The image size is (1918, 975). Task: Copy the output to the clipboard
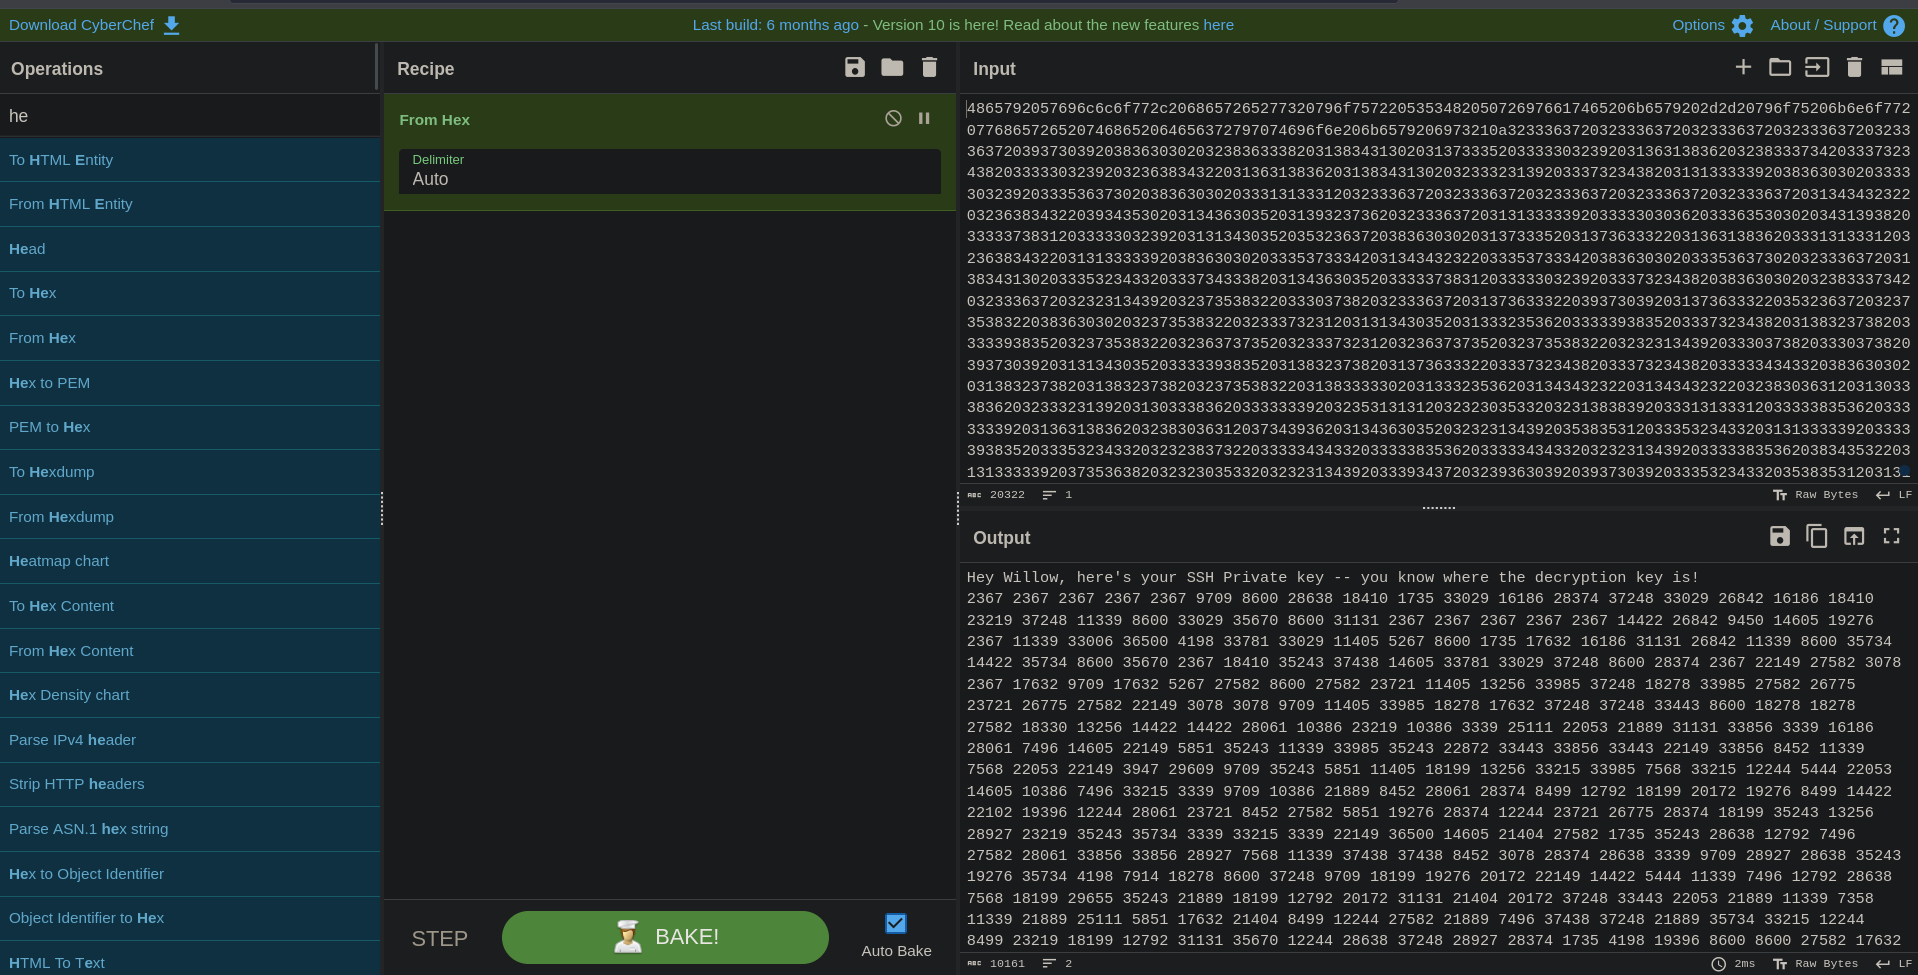click(x=1816, y=537)
